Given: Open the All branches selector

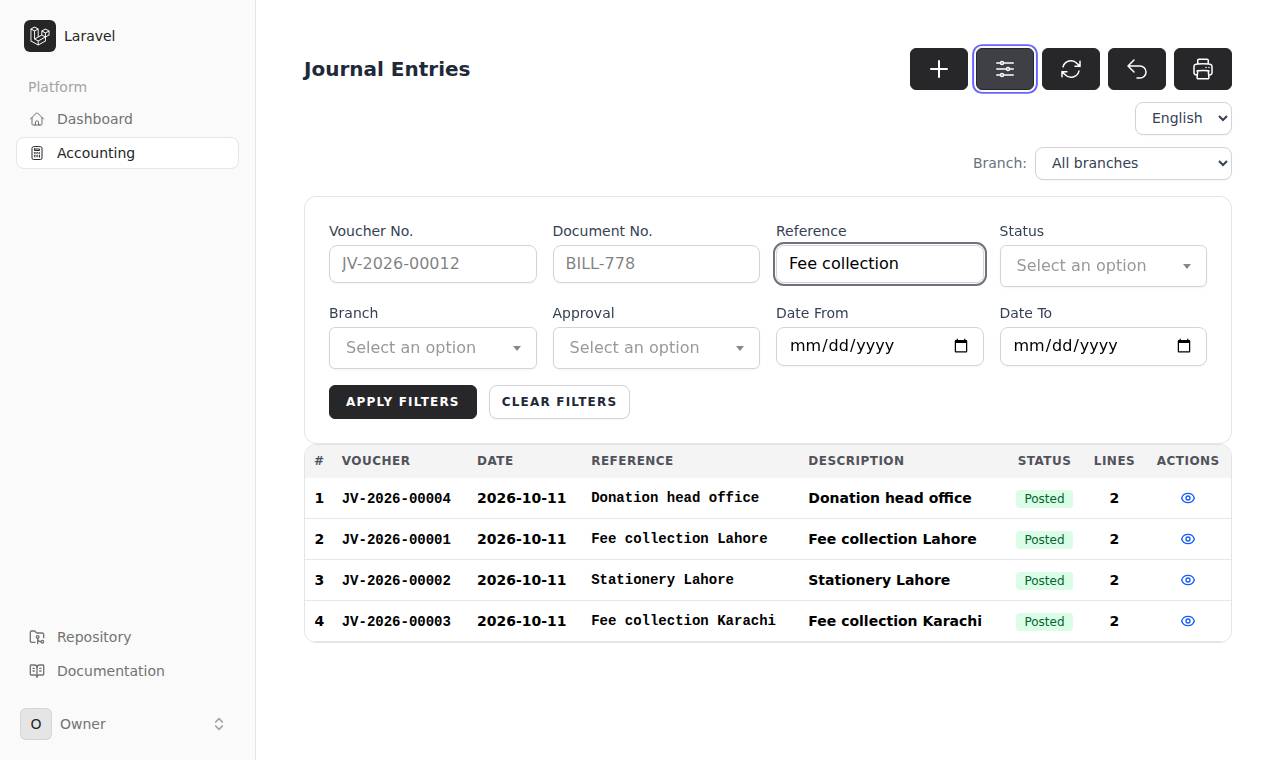Looking at the screenshot, I should pos(1133,163).
